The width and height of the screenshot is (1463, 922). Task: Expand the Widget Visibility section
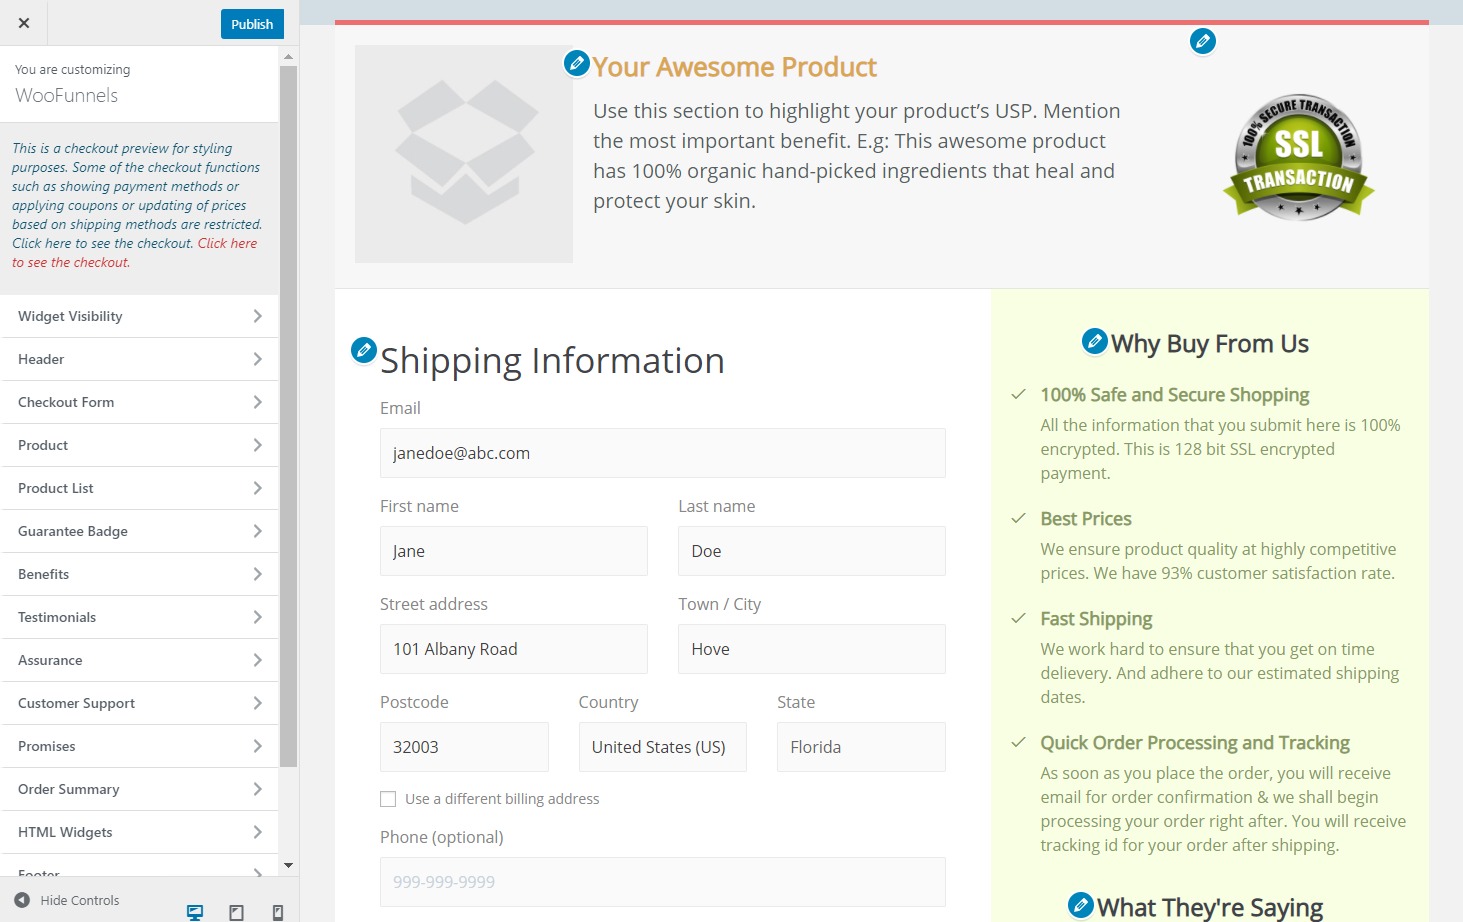tap(140, 316)
